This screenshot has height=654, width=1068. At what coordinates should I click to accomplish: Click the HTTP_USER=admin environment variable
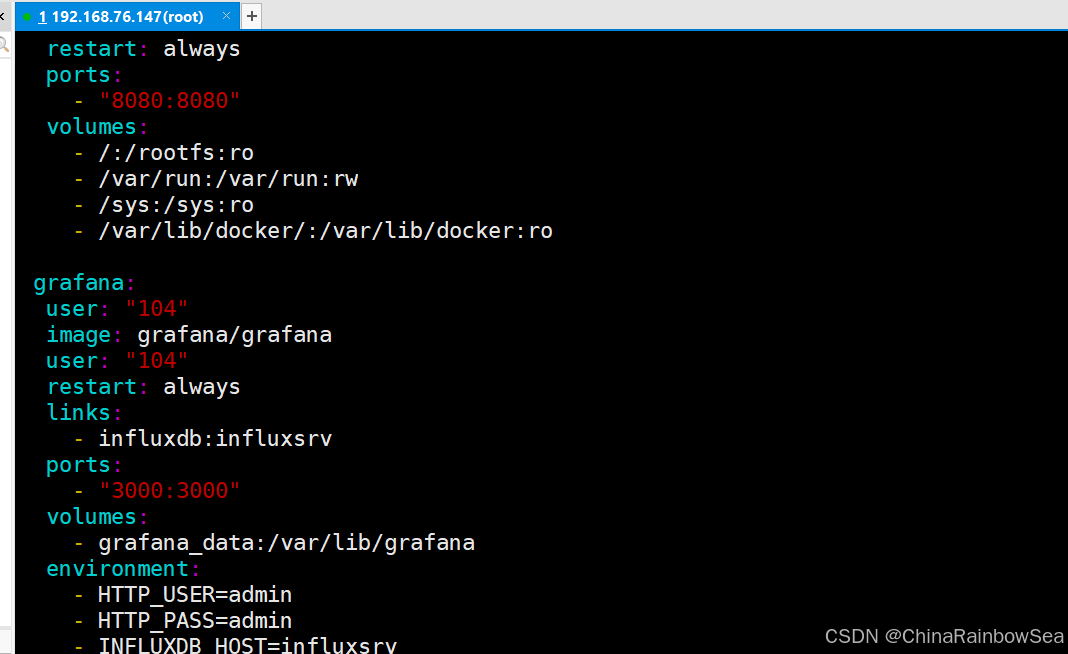(x=194, y=594)
